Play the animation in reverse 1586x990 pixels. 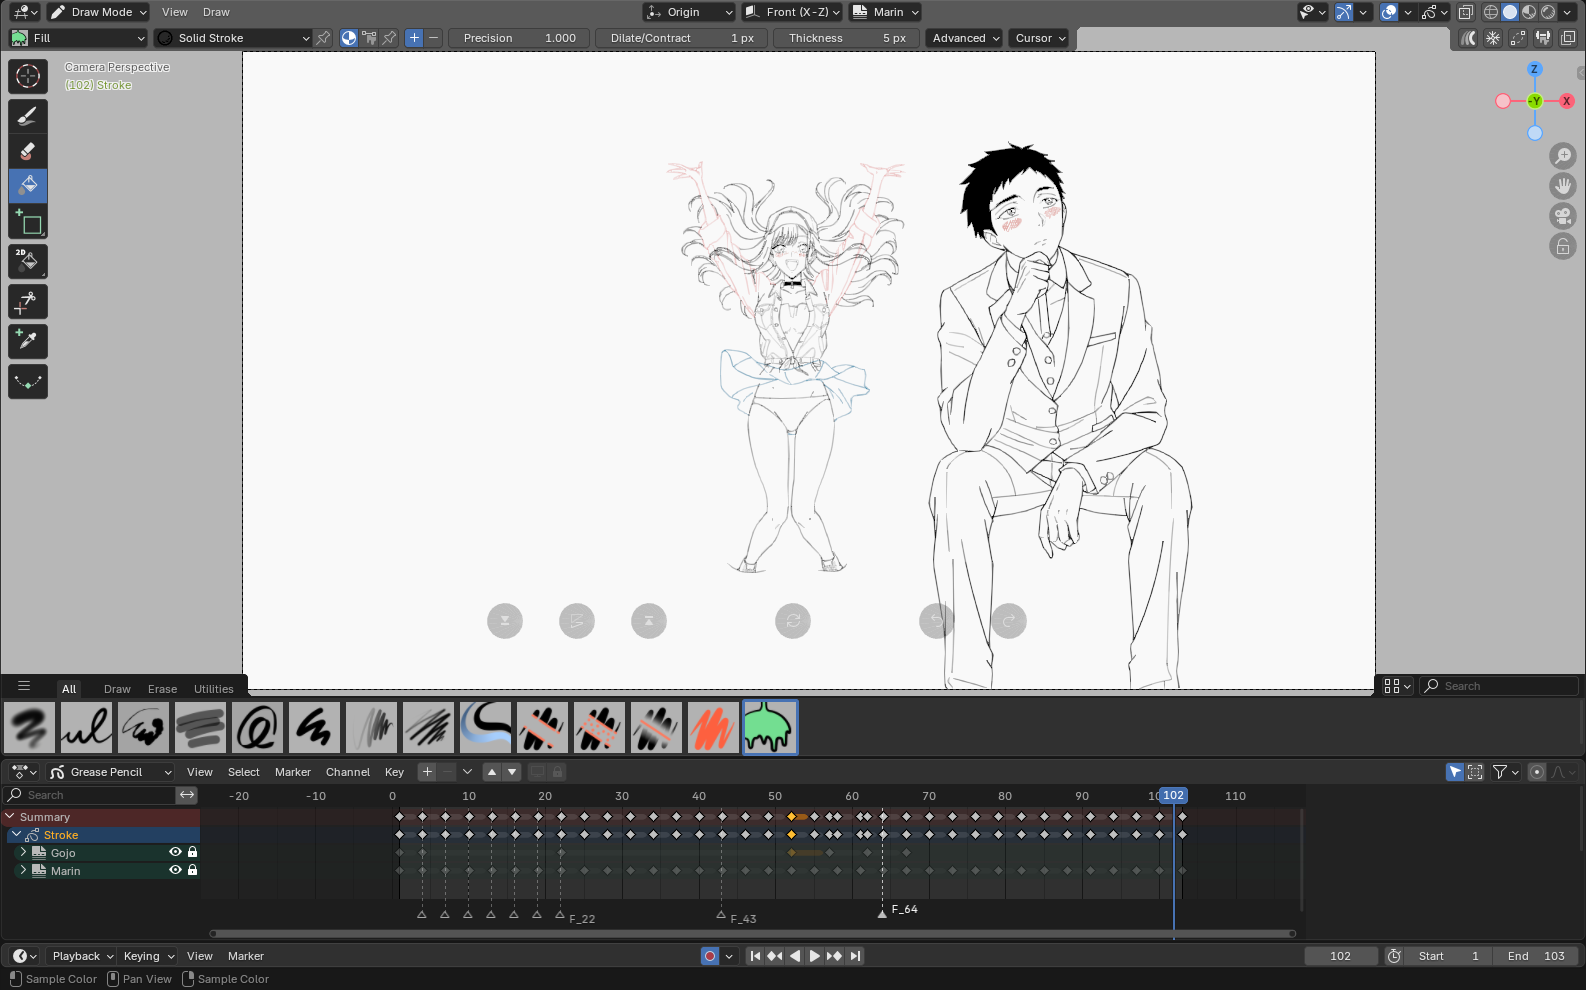click(x=795, y=956)
